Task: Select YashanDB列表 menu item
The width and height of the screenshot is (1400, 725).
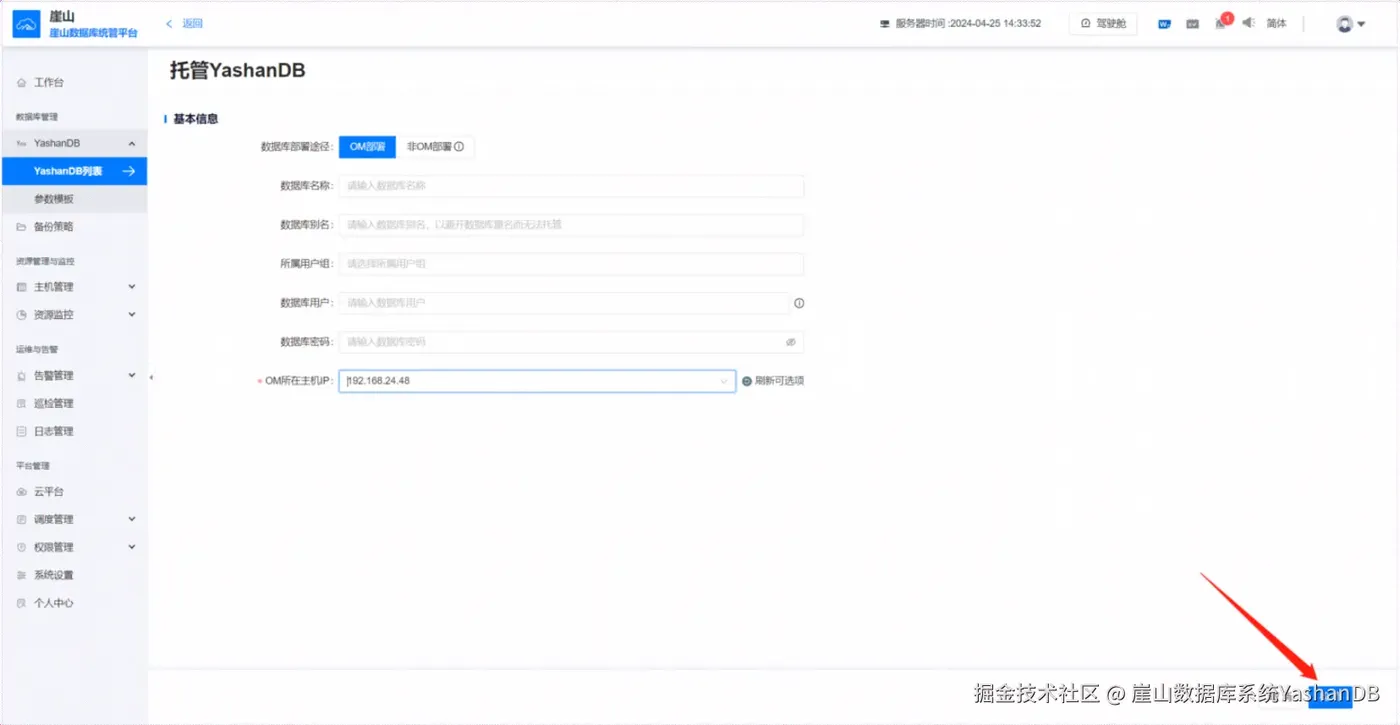Action: pyautogui.click(x=74, y=171)
